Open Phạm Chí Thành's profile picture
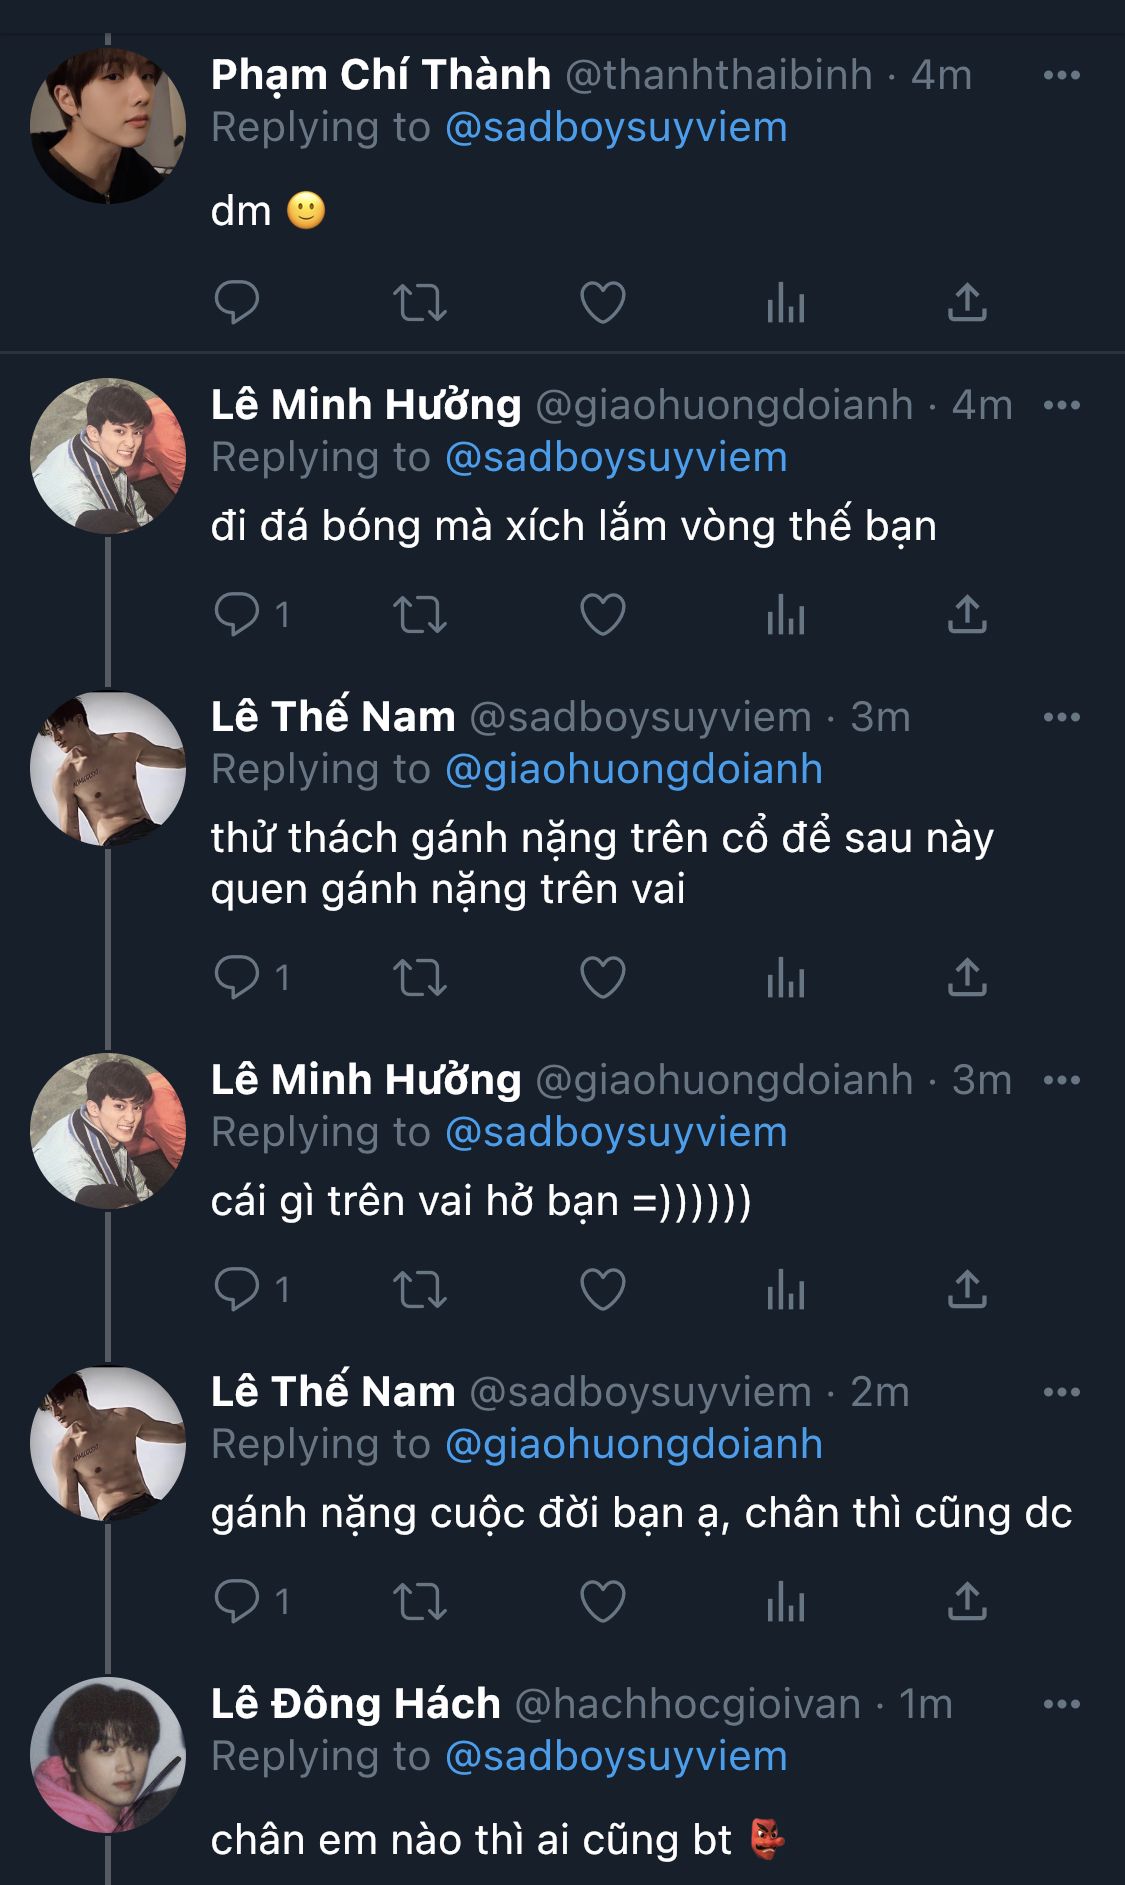The width and height of the screenshot is (1125, 1885). tap(108, 126)
